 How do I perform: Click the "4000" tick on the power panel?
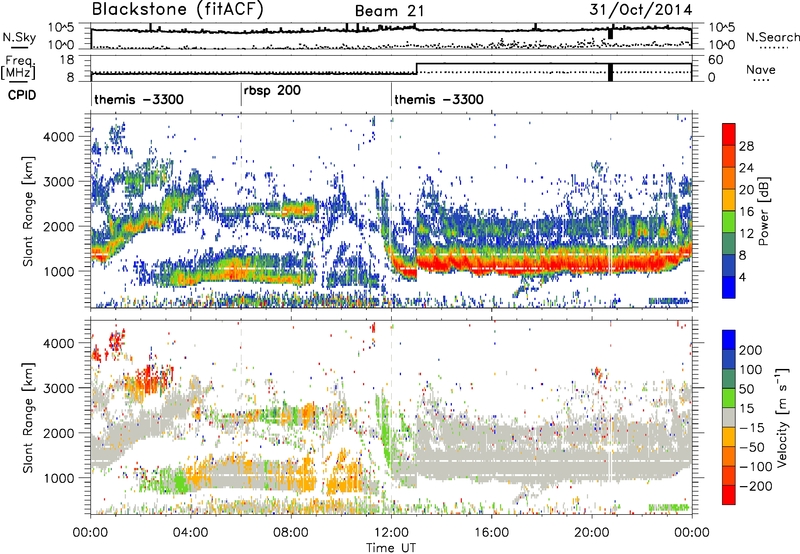pyautogui.click(x=58, y=137)
